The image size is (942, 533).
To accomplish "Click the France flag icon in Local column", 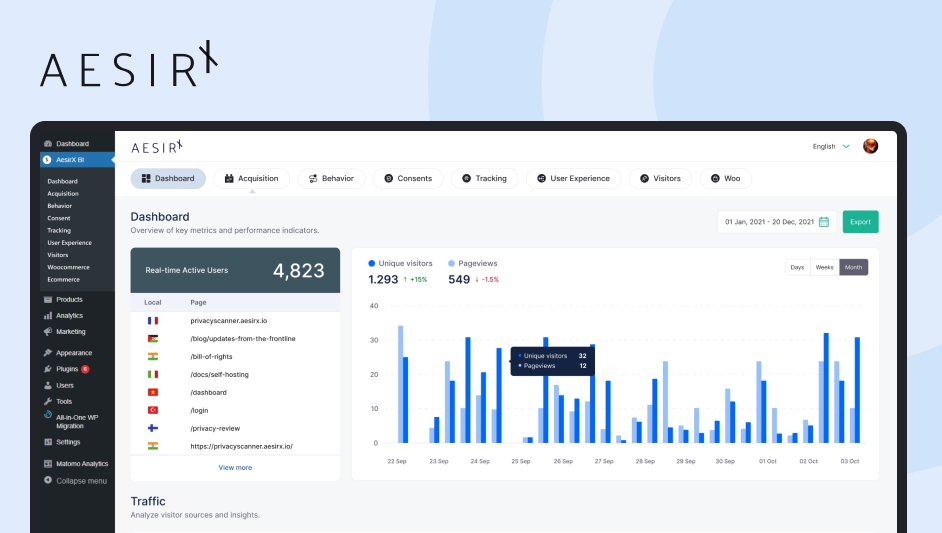I will coord(153,321).
